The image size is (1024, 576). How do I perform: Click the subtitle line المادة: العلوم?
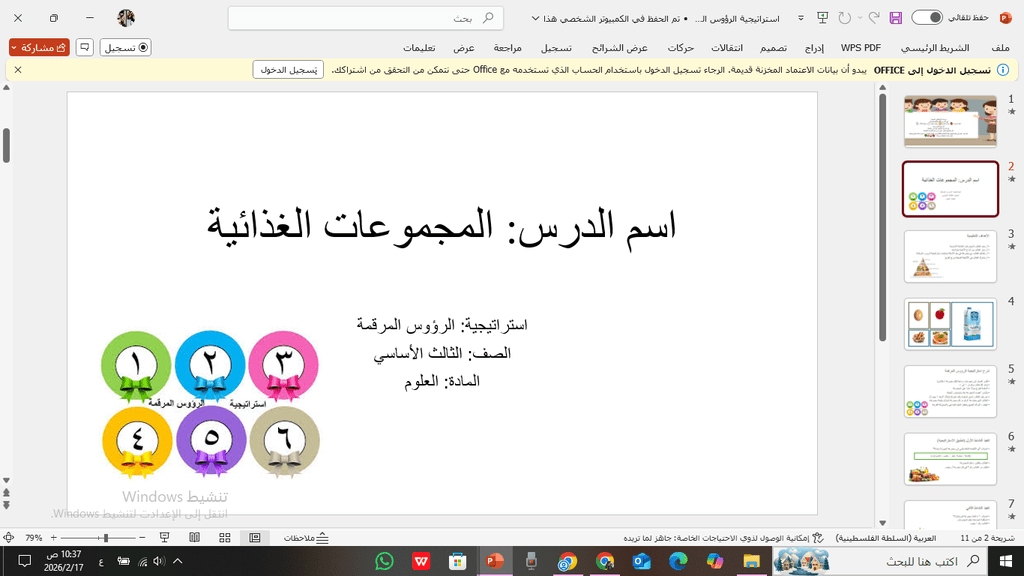click(x=441, y=381)
